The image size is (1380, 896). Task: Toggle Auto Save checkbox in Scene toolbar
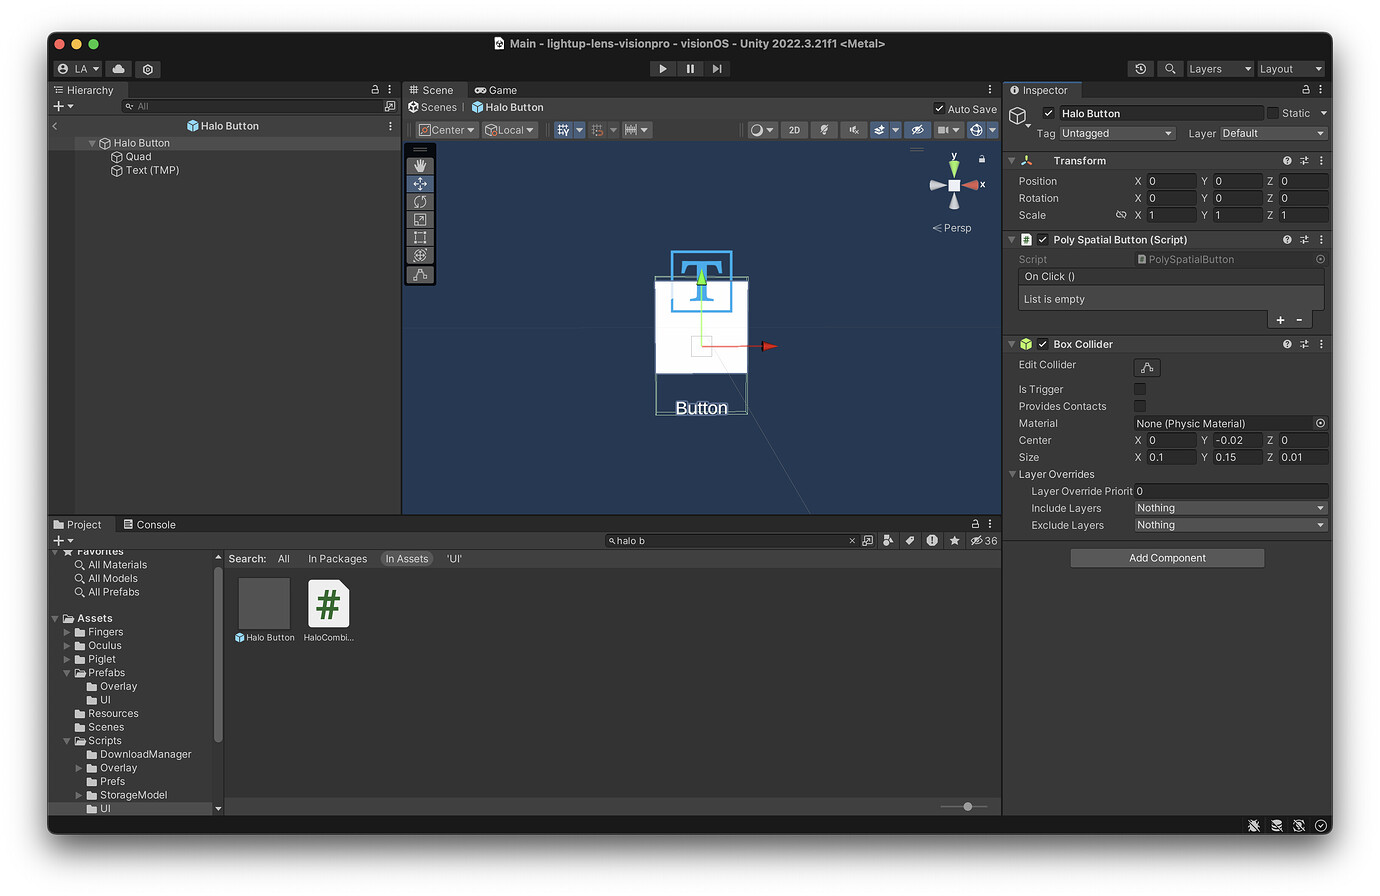tap(938, 109)
